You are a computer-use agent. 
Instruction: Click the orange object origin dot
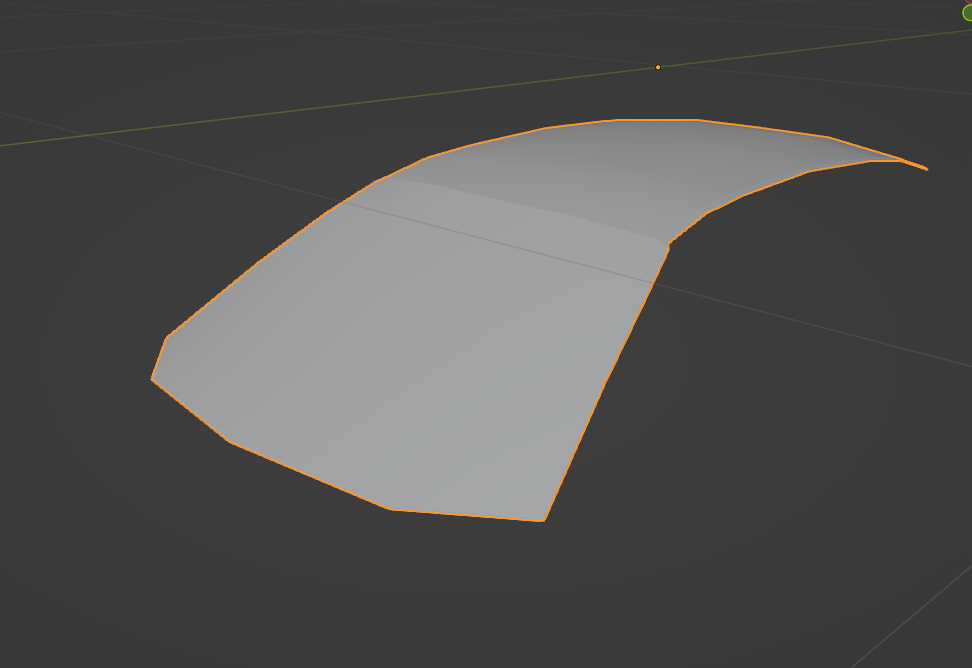click(x=658, y=67)
